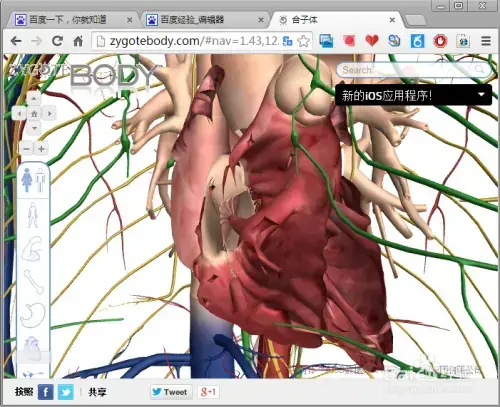The width and height of the screenshot is (500, 407).
Task: Open Chrome hamburger menu
Action: click(486, 41)
